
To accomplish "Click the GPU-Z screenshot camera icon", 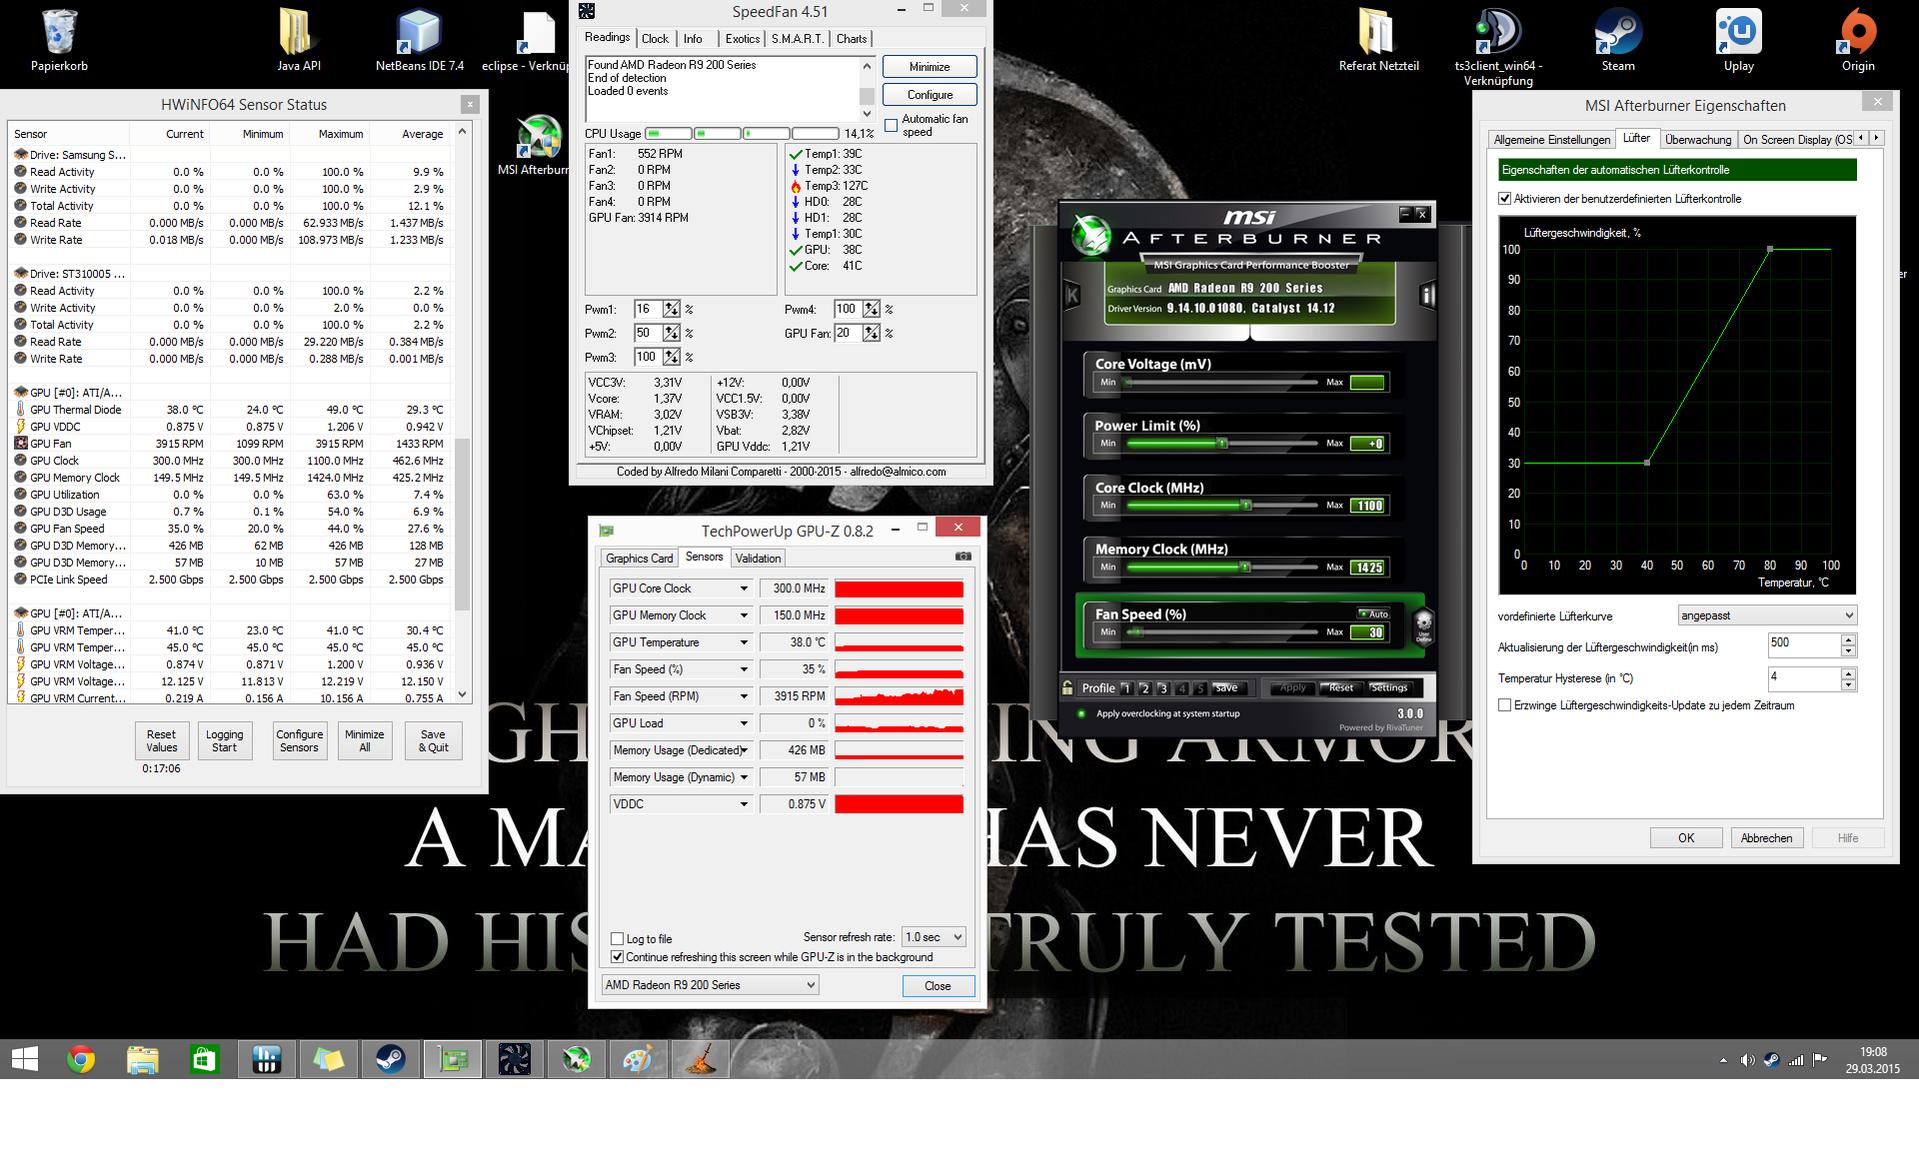I will [962, 556].
